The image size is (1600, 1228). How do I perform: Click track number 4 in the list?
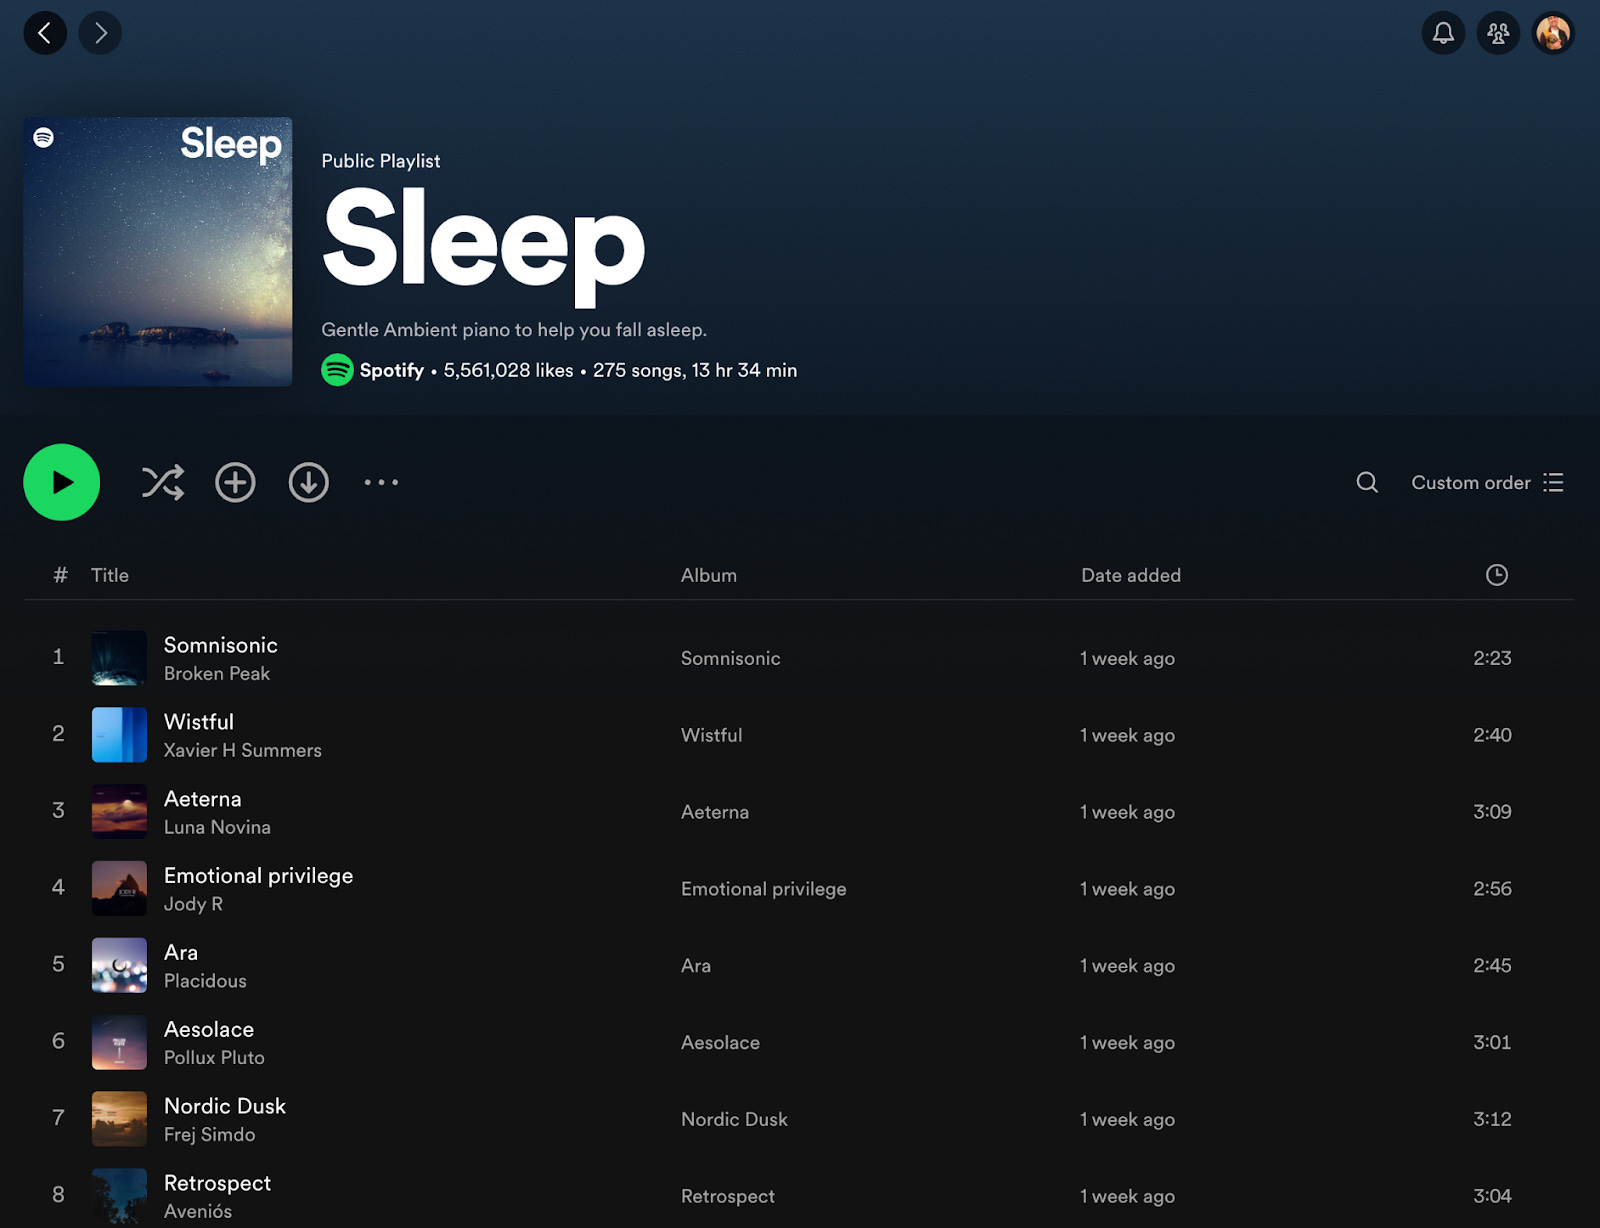pos(58,888)
